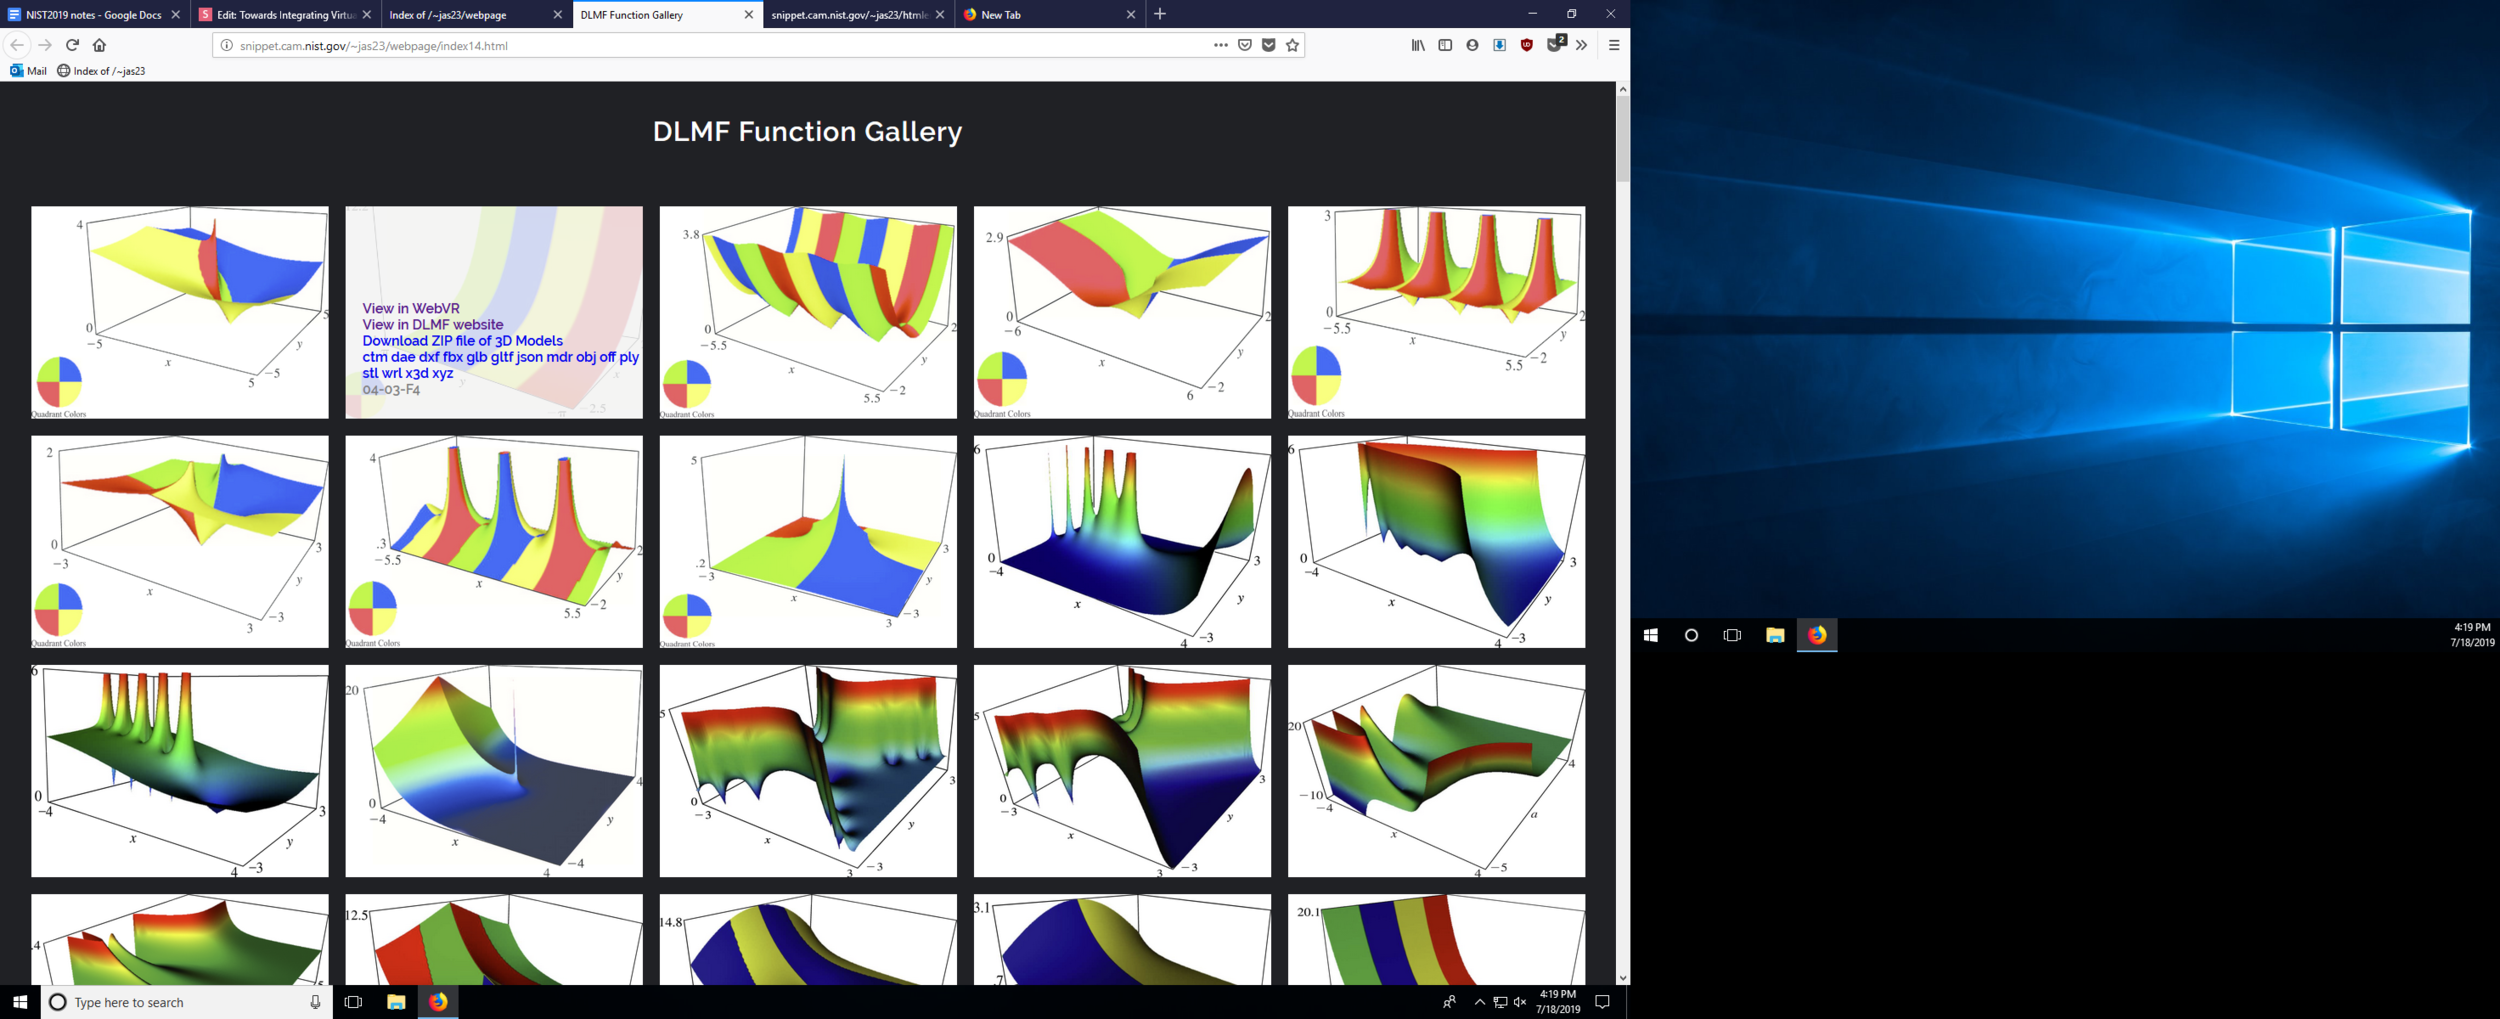This screenshot has width=2500, height=1019.
Task: Click Download ZIP file of 3D Models
Action: click(x=462, y=340)
